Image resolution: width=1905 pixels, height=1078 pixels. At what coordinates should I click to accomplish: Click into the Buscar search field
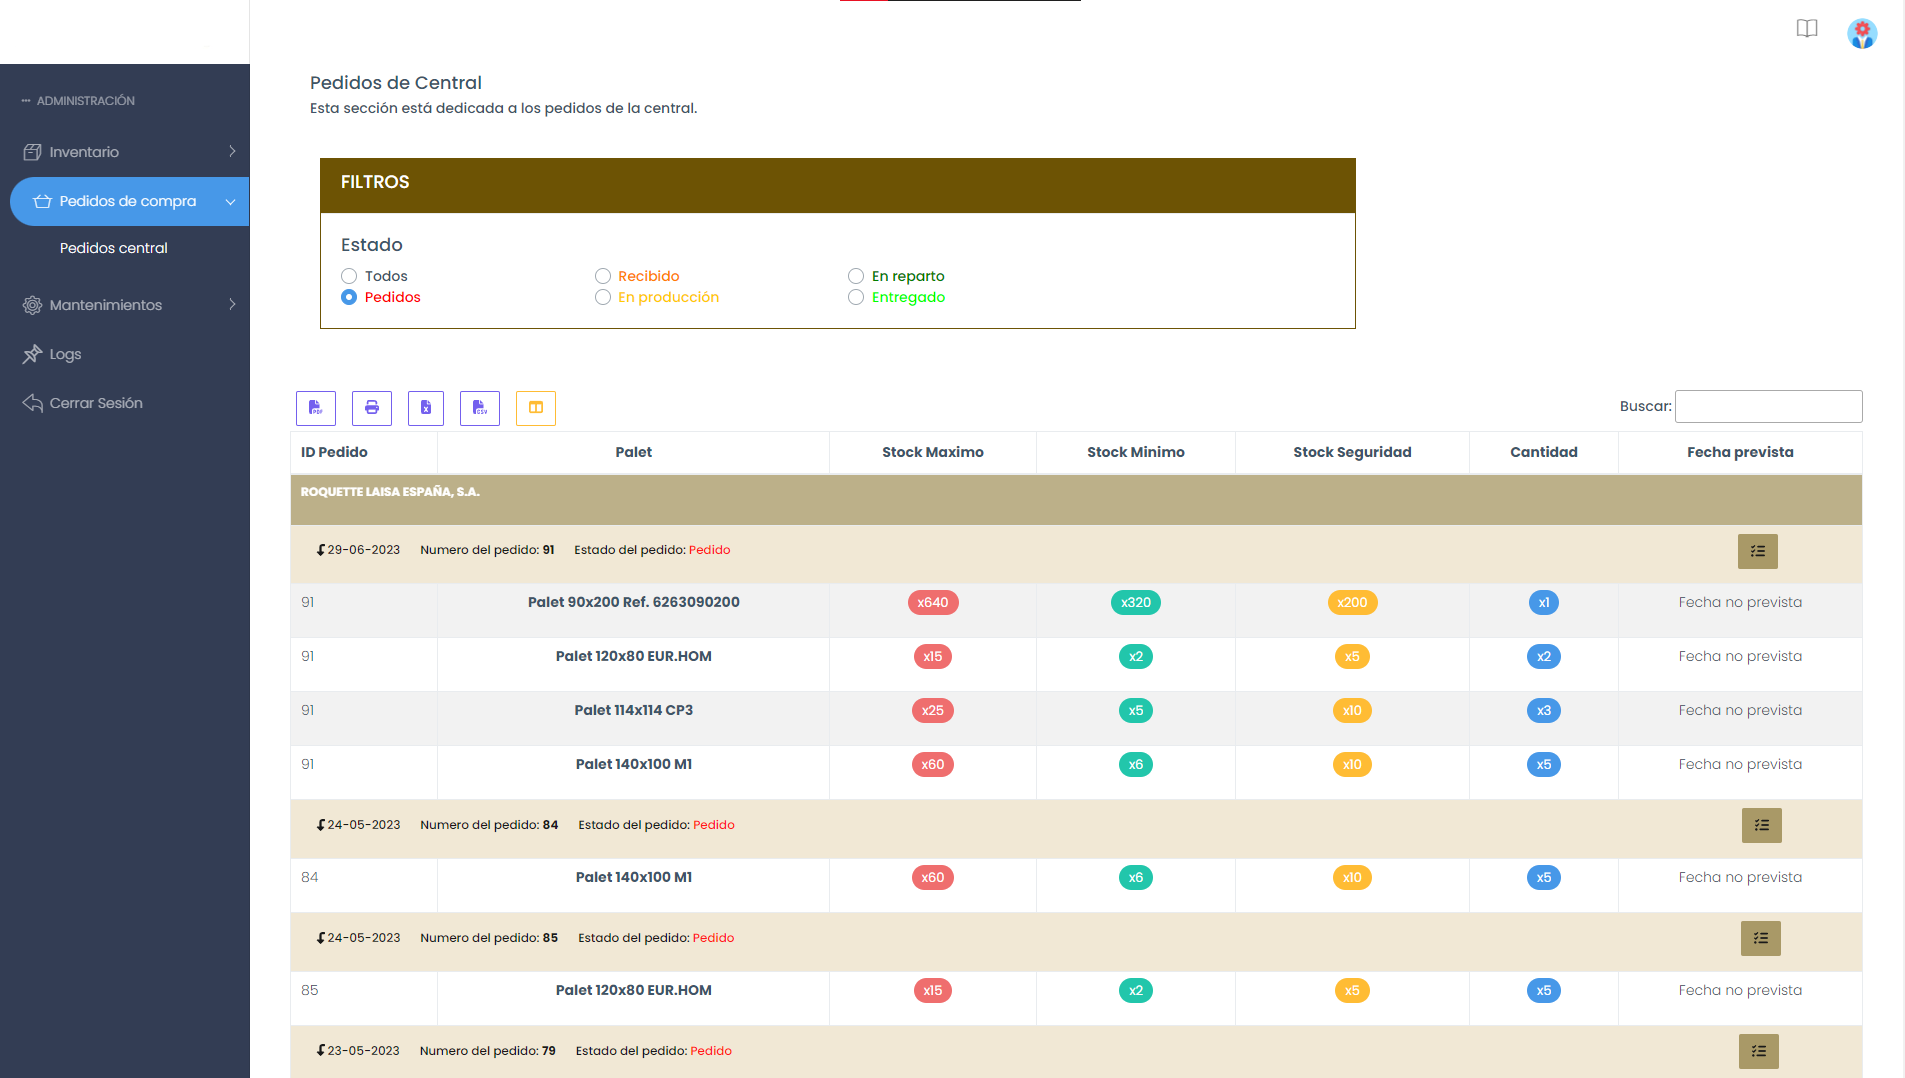click(x=1768, y=406)
